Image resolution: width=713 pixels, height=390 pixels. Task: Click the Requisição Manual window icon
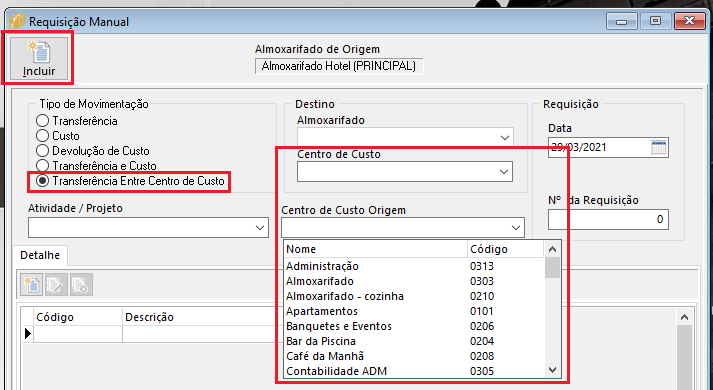(17, 21)
